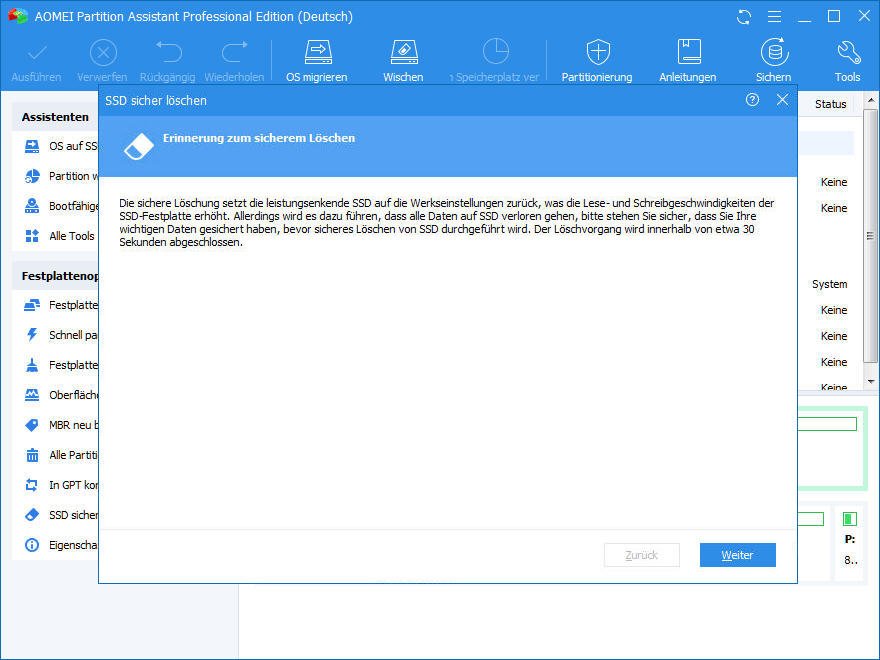Open the Partitionierung shield icon

point(598,52)
